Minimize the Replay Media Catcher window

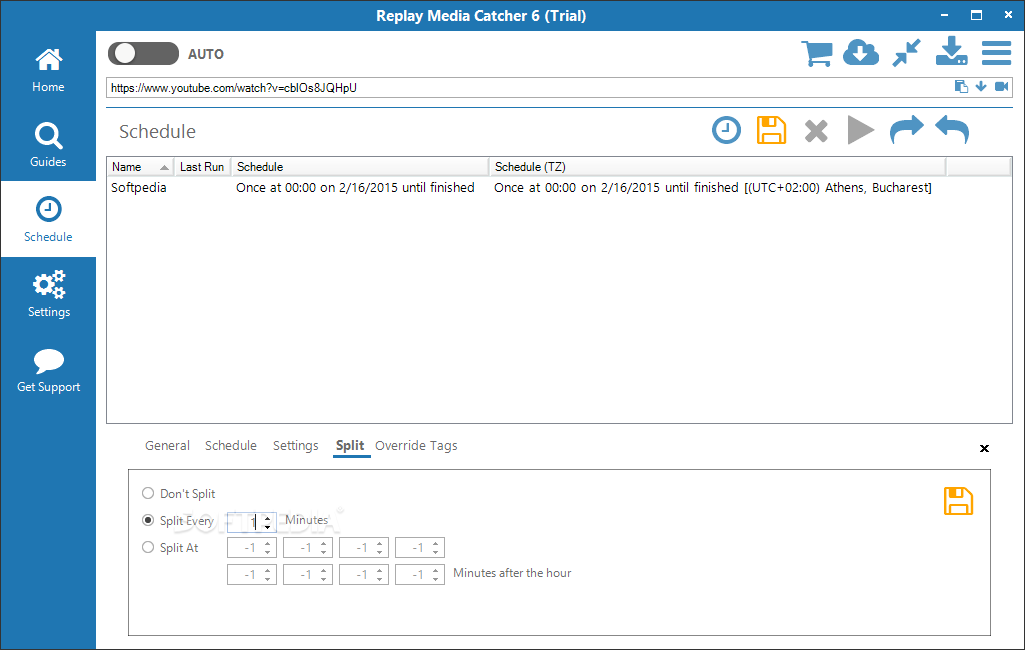click(x=945, y=15)
